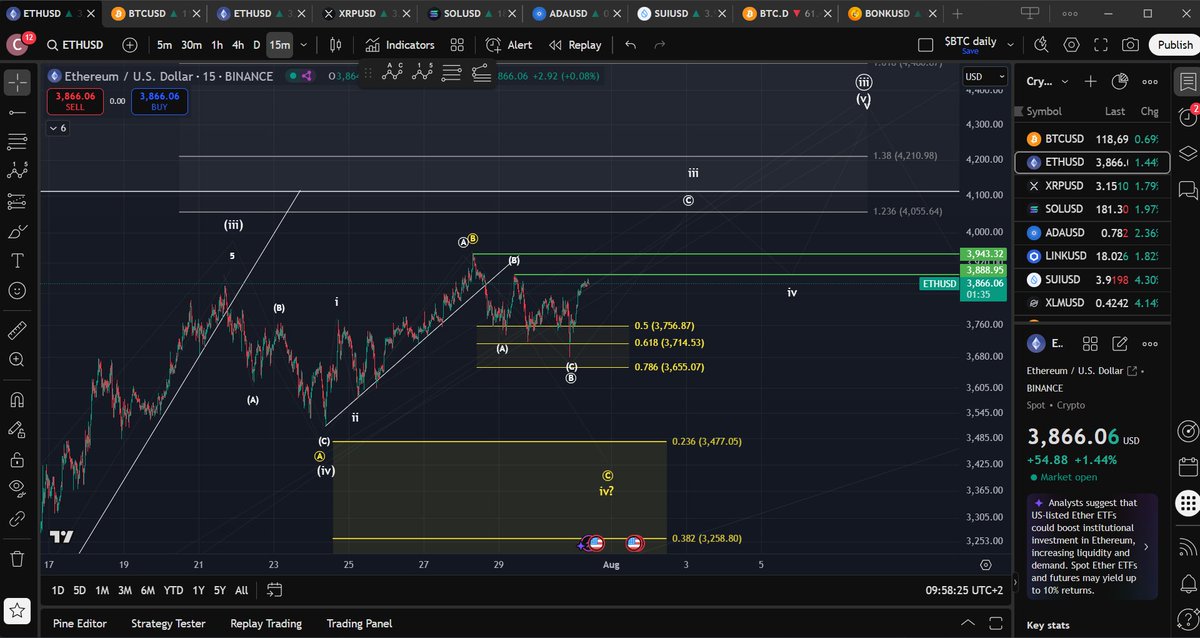Select the D daily timeframe

(x=257, y=45)
